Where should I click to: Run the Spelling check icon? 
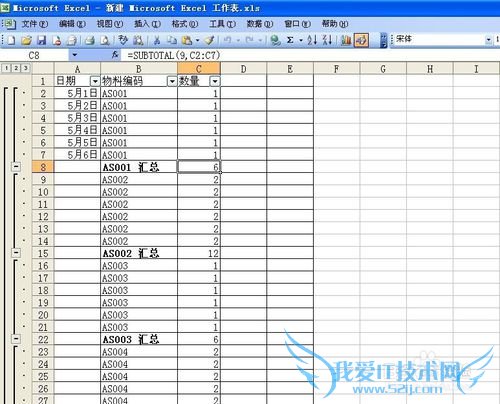tap(123, 40)
